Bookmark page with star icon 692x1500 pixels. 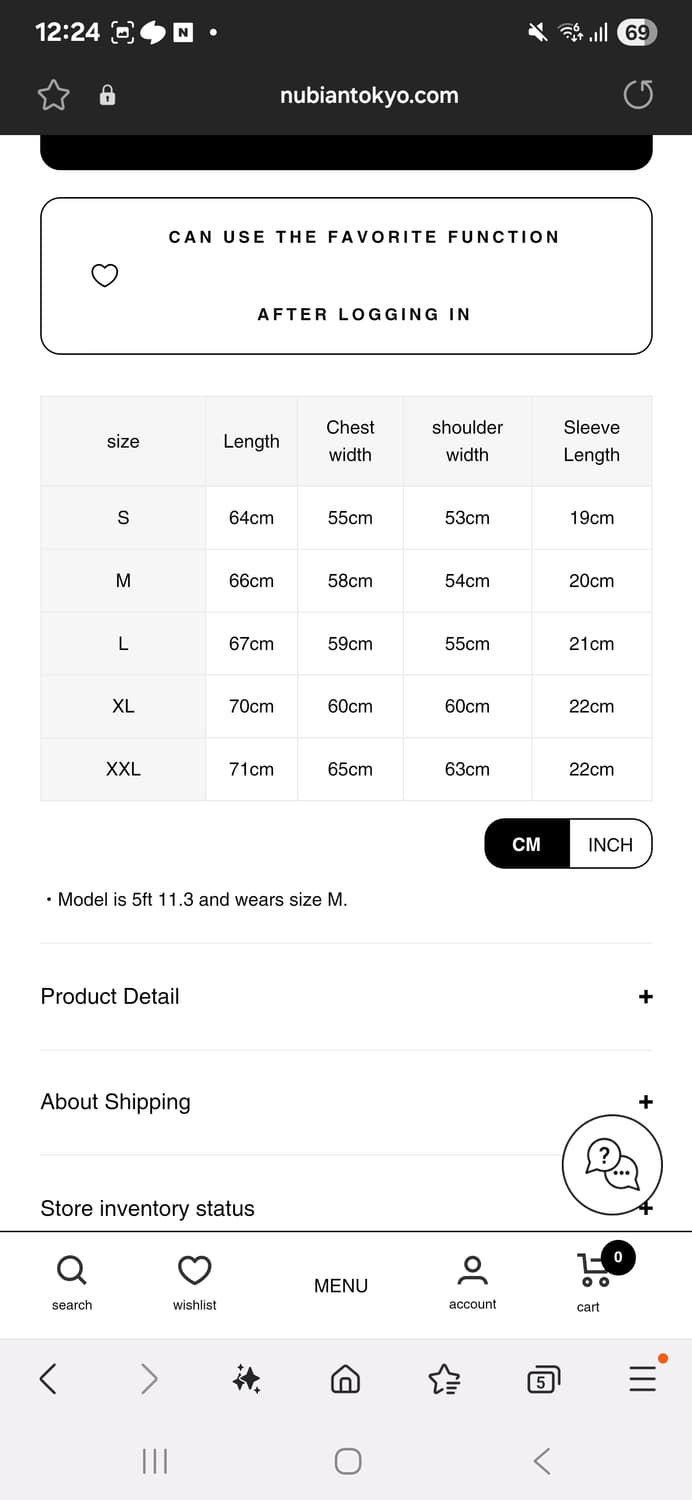pos(54,95)
